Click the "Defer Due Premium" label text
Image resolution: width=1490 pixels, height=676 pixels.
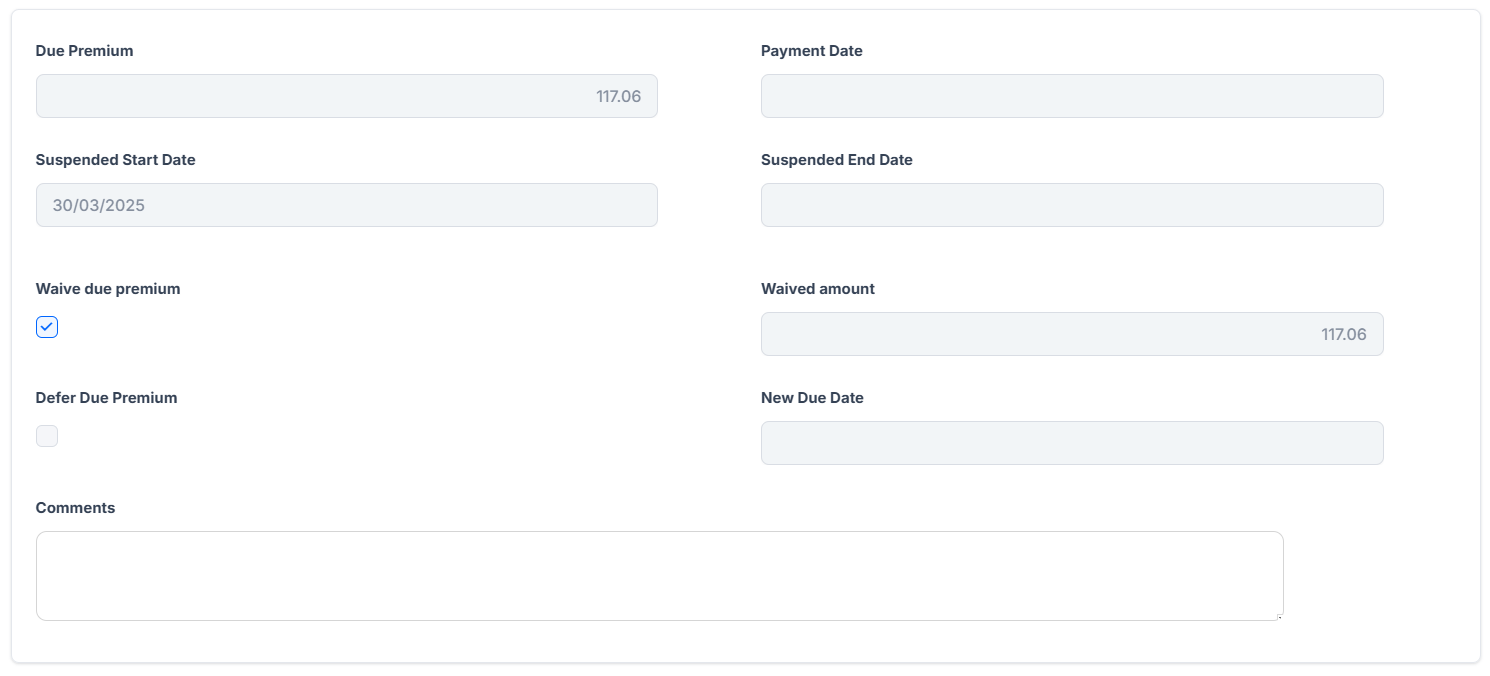pos(106,398)
